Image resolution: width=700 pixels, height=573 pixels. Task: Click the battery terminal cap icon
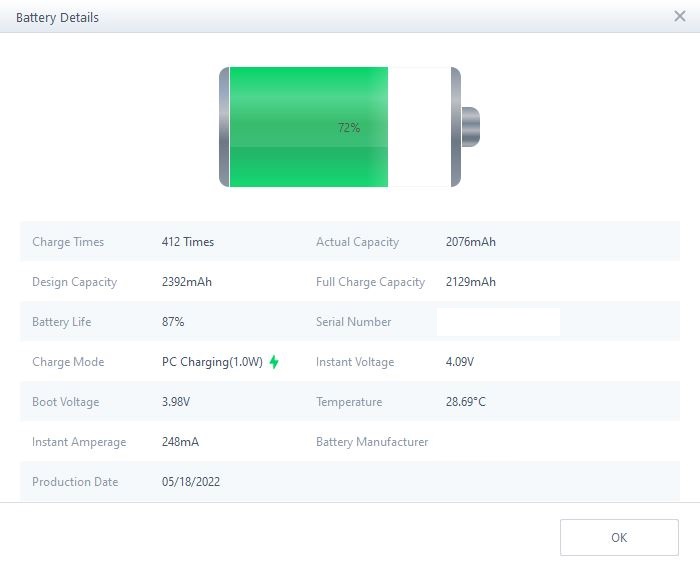tap(470, 127)
